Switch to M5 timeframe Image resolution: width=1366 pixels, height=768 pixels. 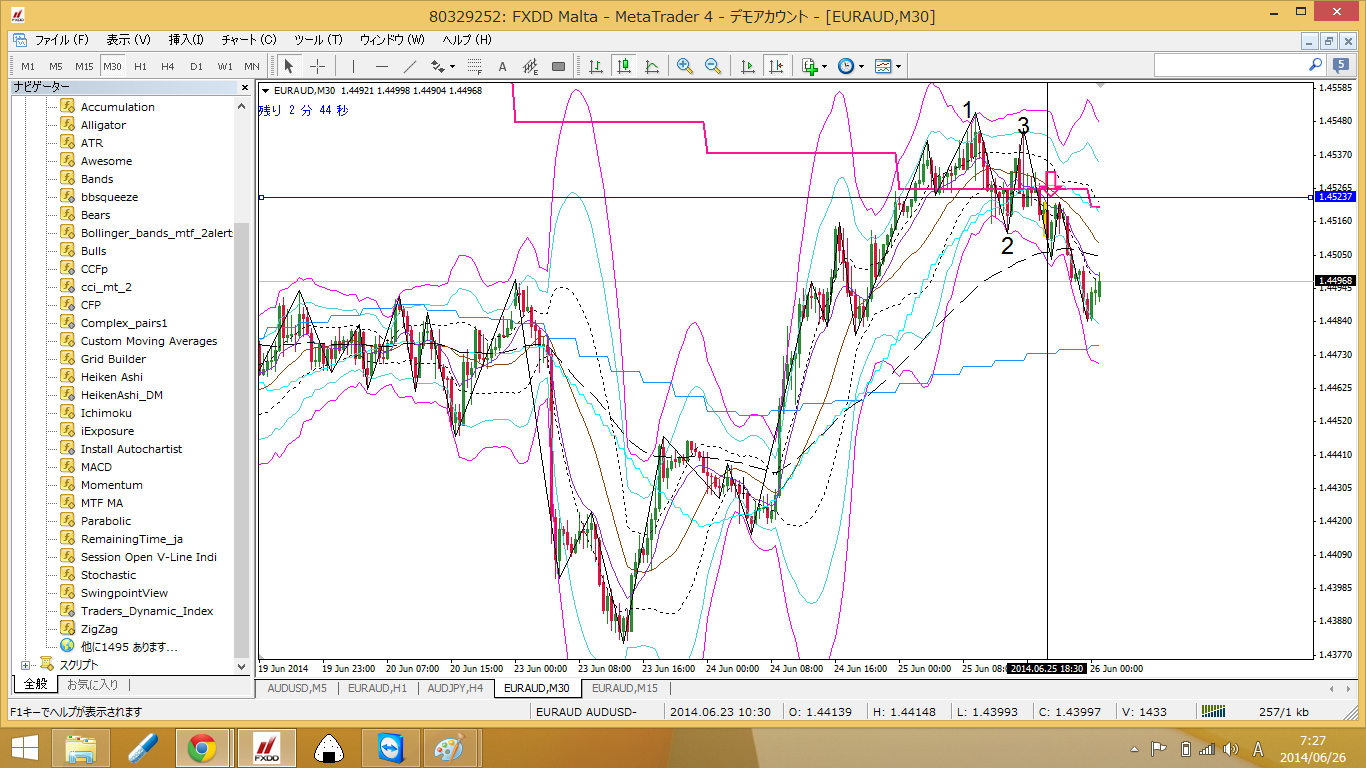56,67
